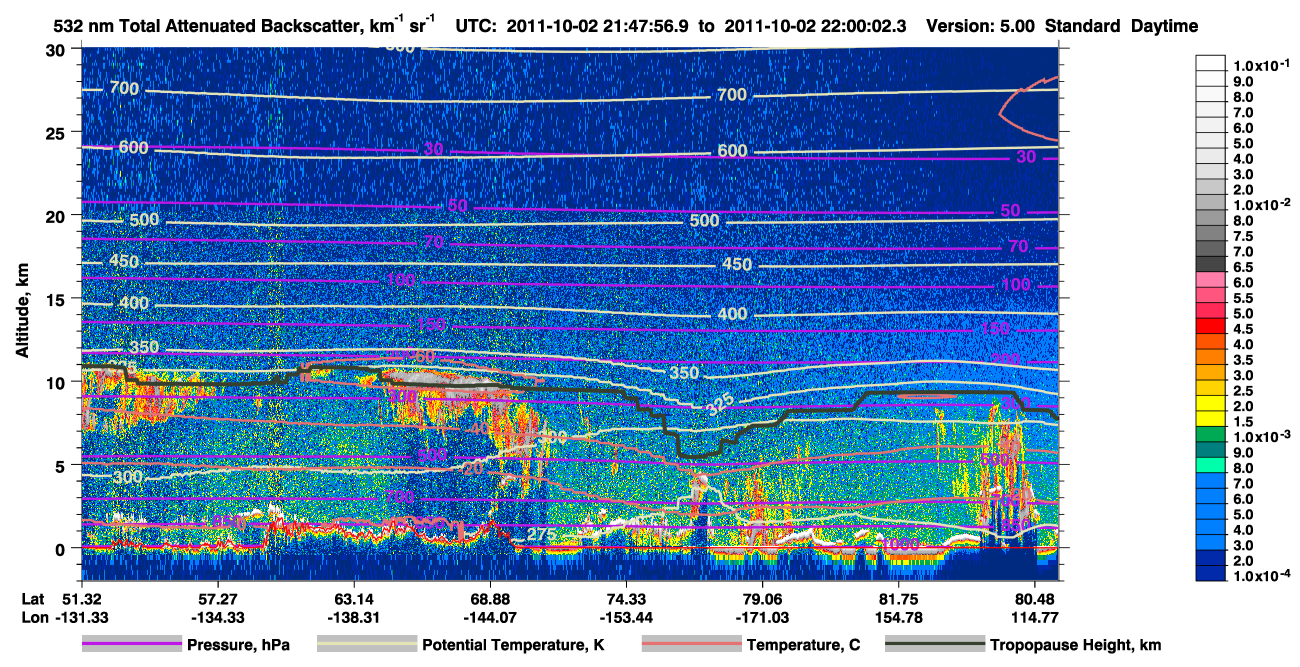
Task: Click dark gray colorbar swatch above 6.5
Action: pyautogui.click(x=1211, y=263)
